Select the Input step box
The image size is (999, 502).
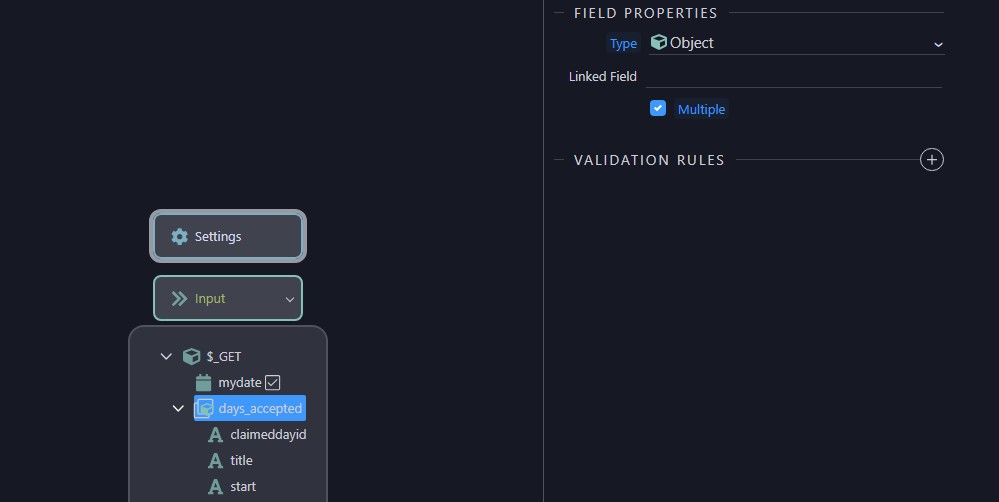228,298
